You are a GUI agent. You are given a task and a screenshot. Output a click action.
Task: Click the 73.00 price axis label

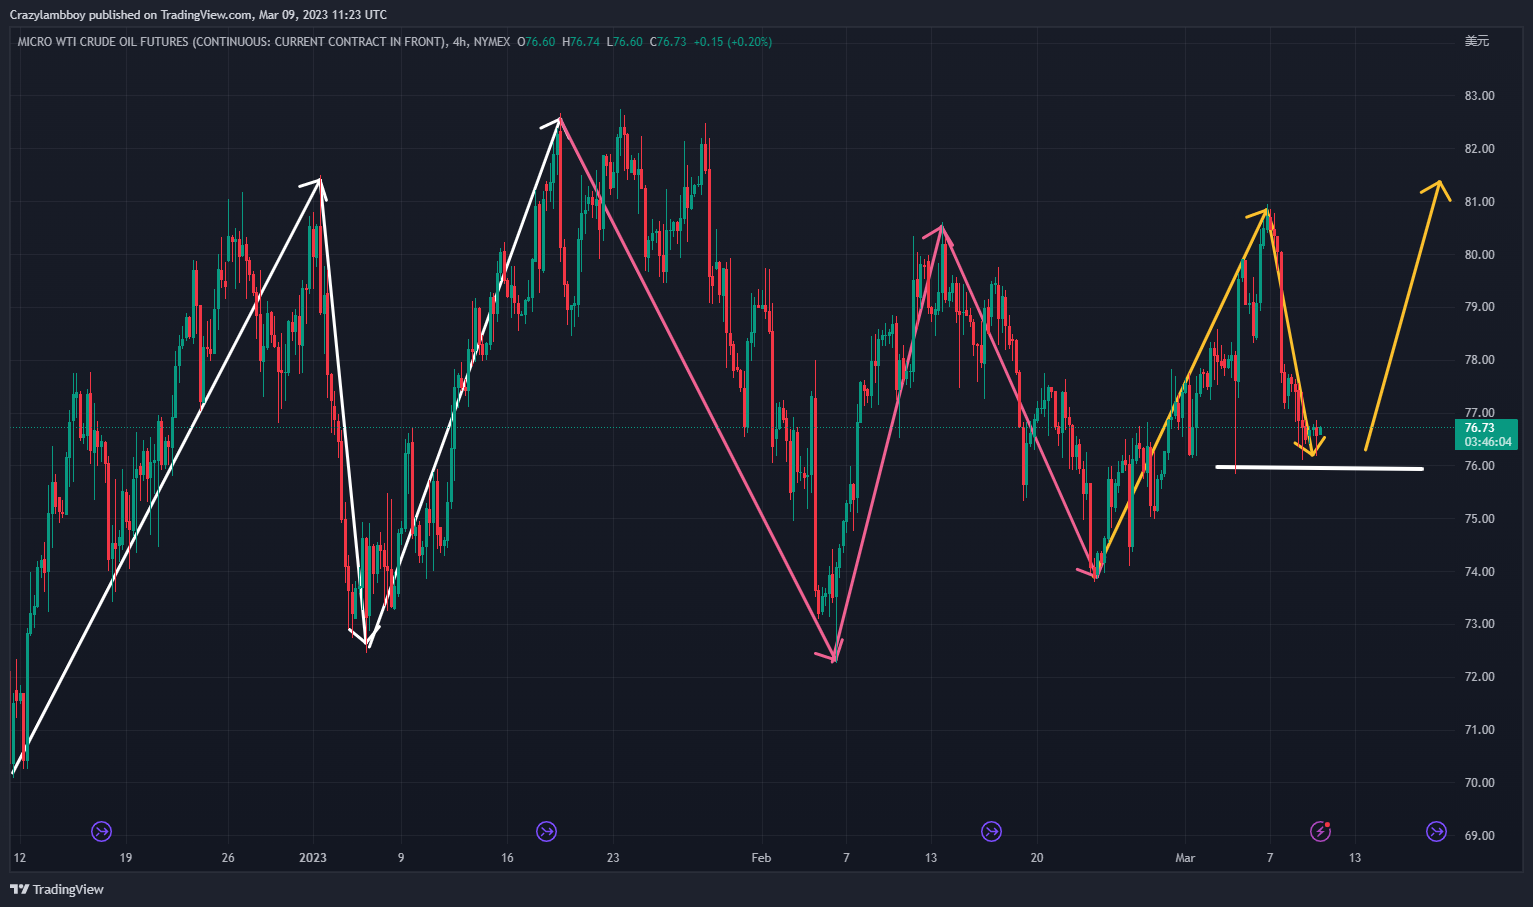1479,624
